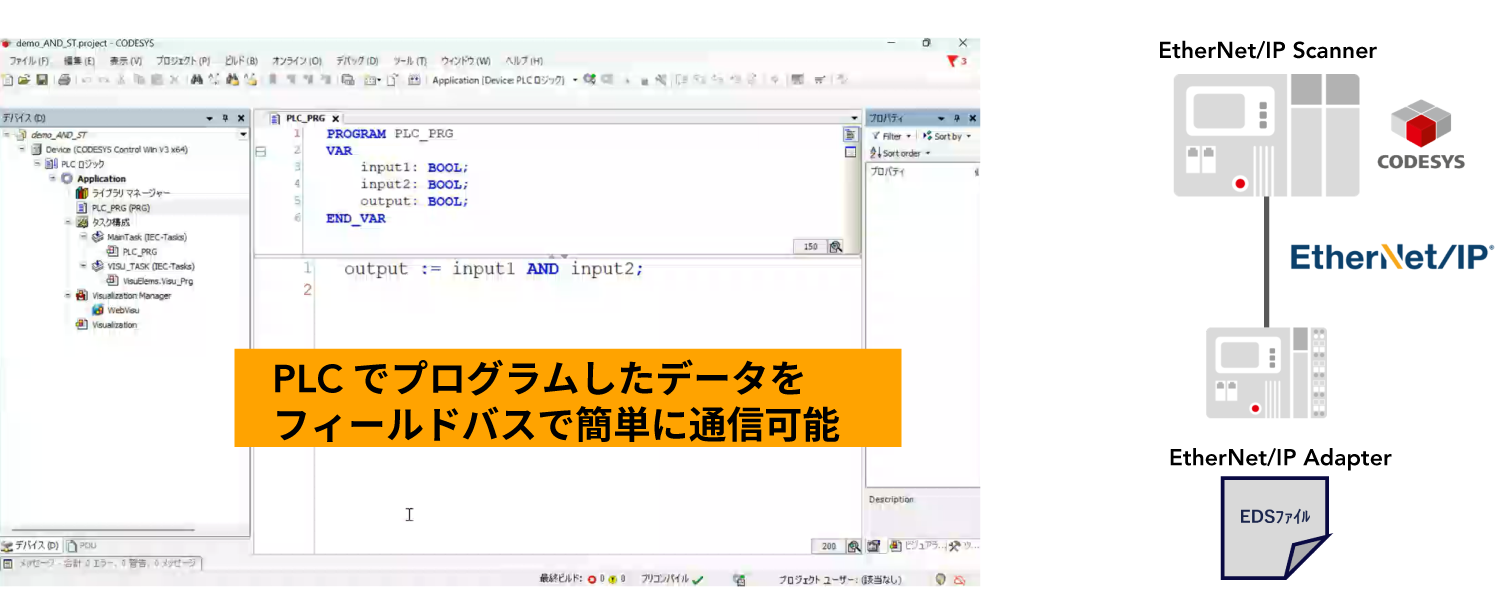Click the Build icon left of the Application selector

[414, 80]
